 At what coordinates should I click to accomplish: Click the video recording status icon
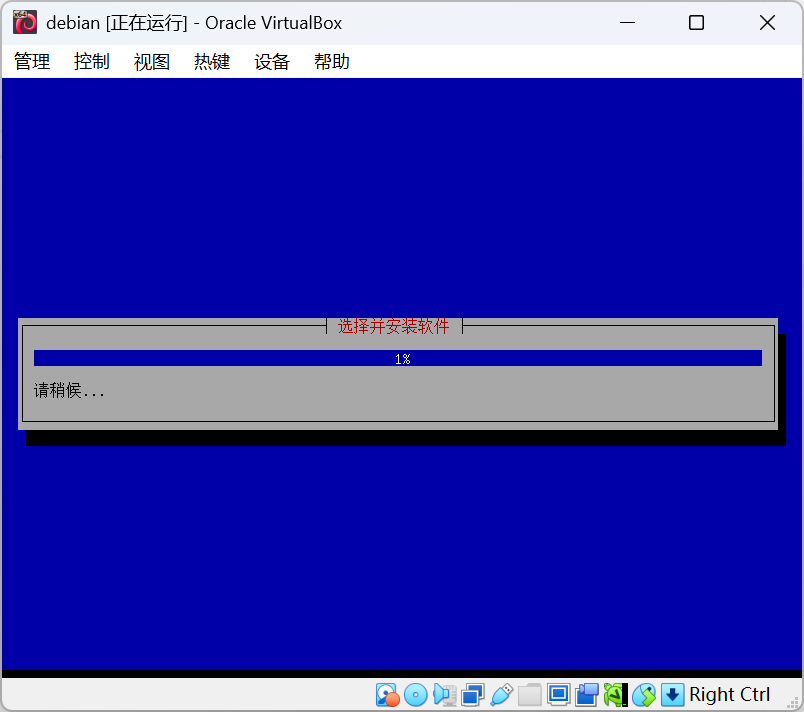pos(587,695)
